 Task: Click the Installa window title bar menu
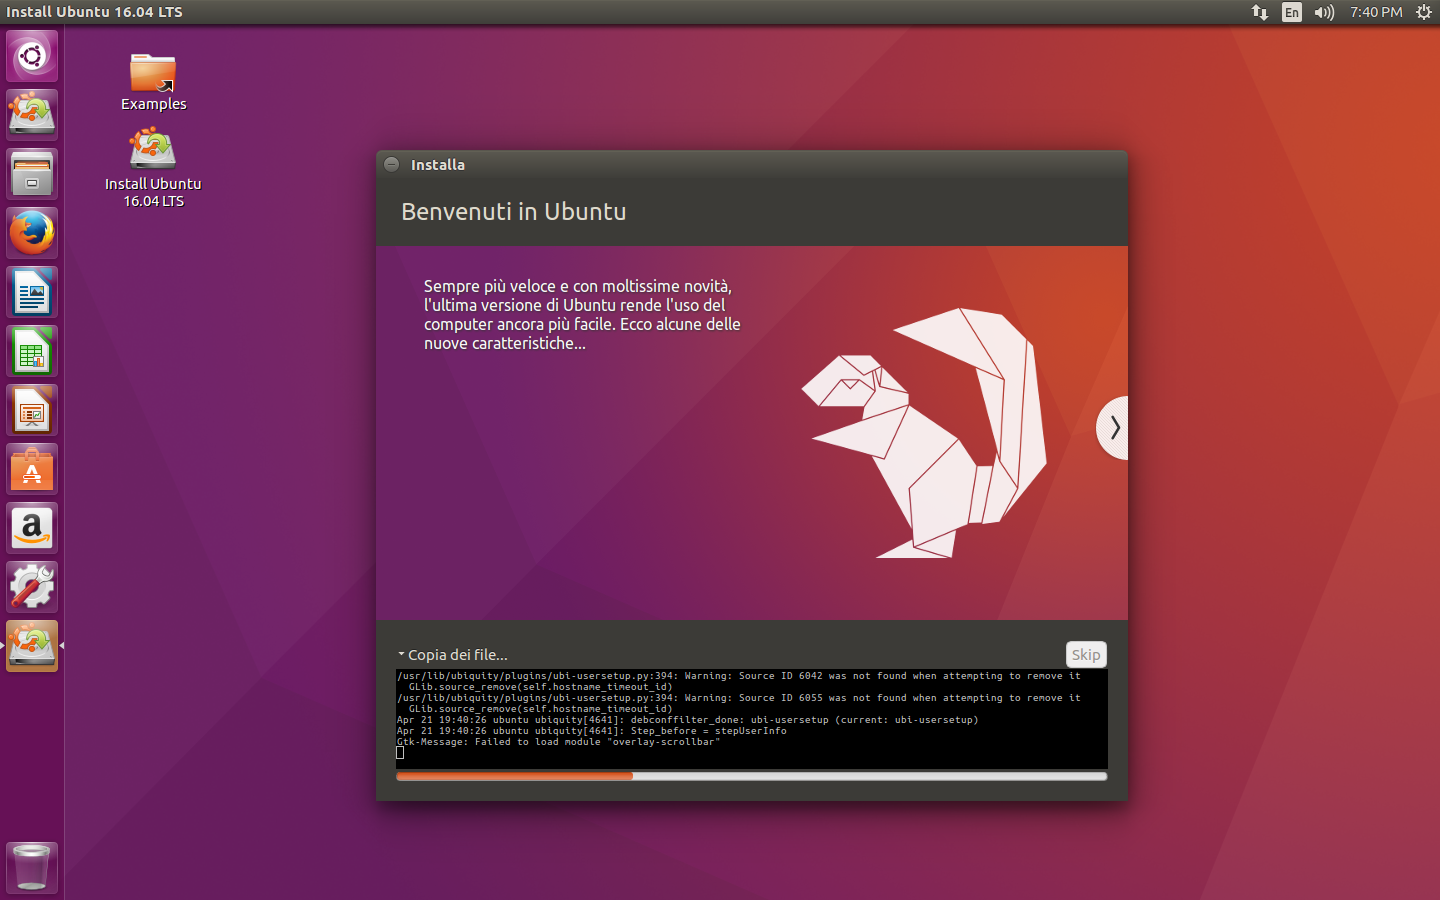coord(391,164)
